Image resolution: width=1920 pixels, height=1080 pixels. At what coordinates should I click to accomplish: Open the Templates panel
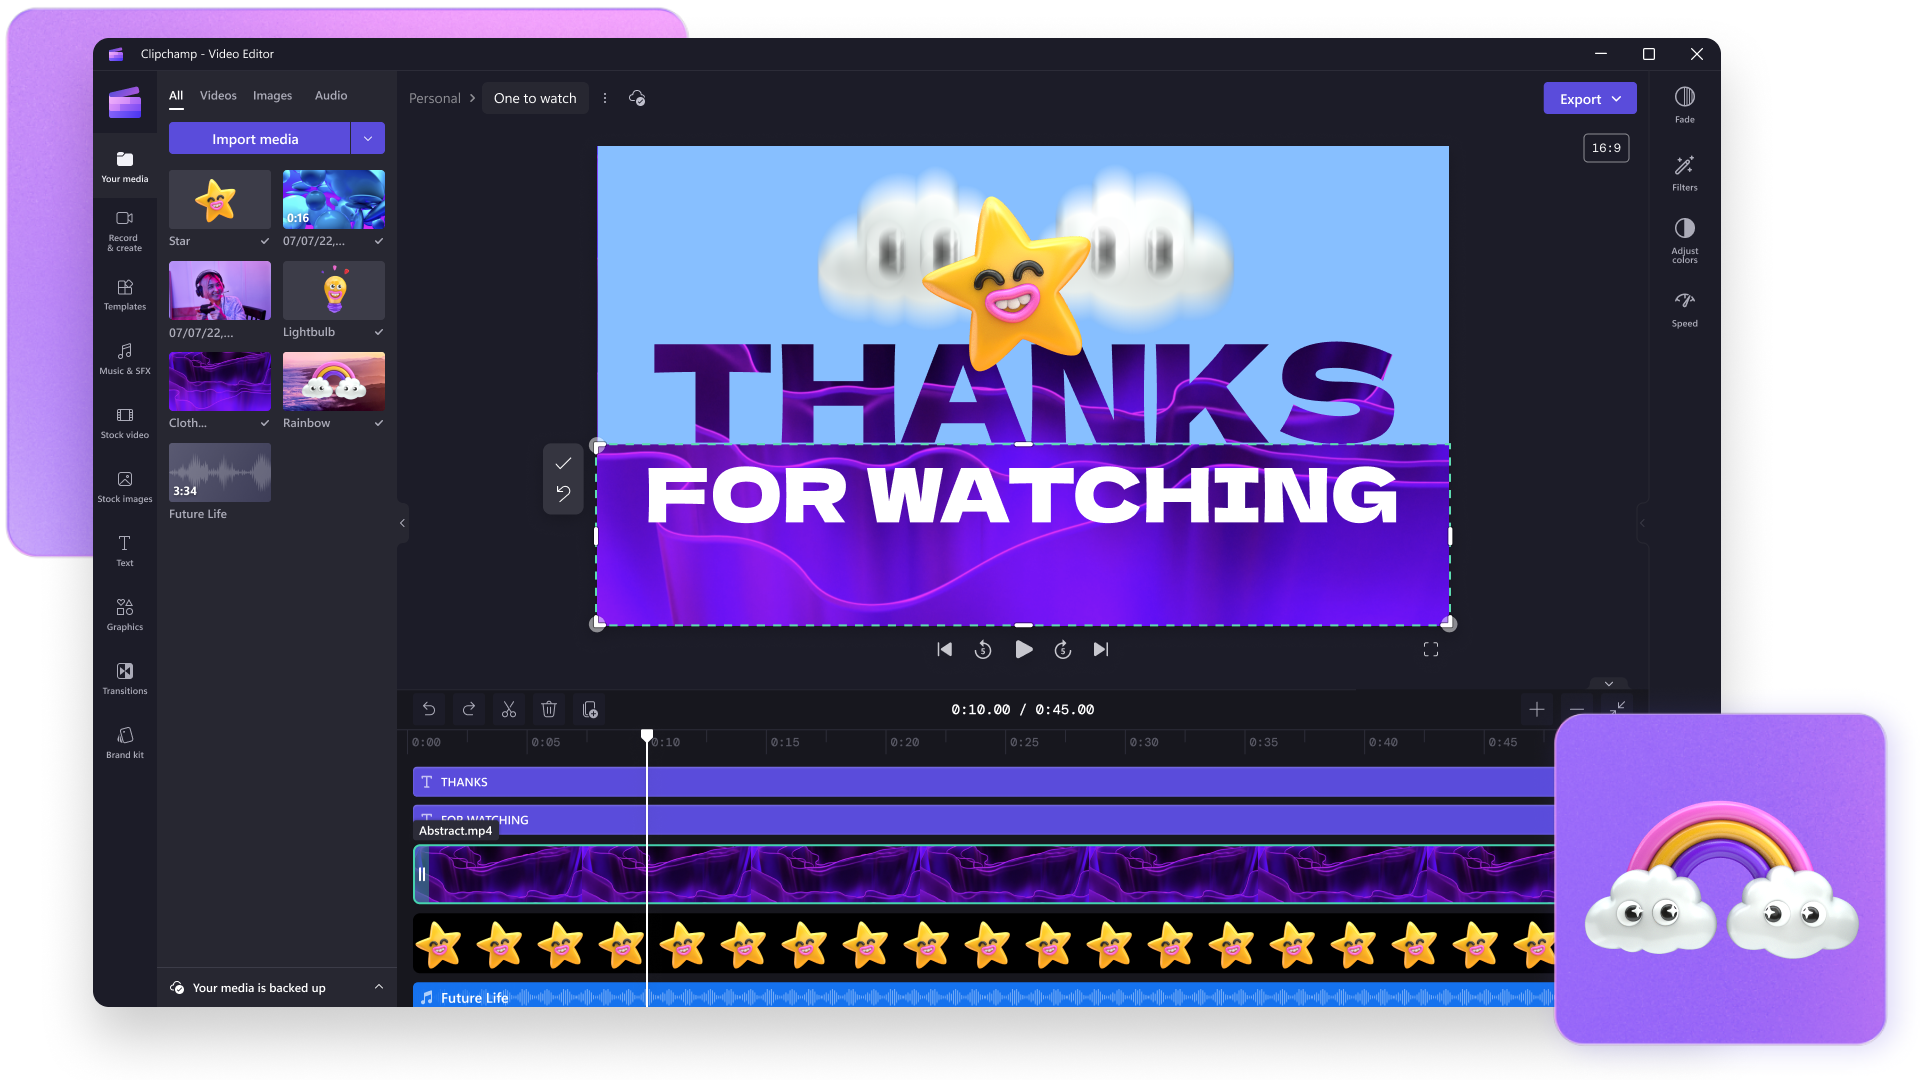[124, 293]
